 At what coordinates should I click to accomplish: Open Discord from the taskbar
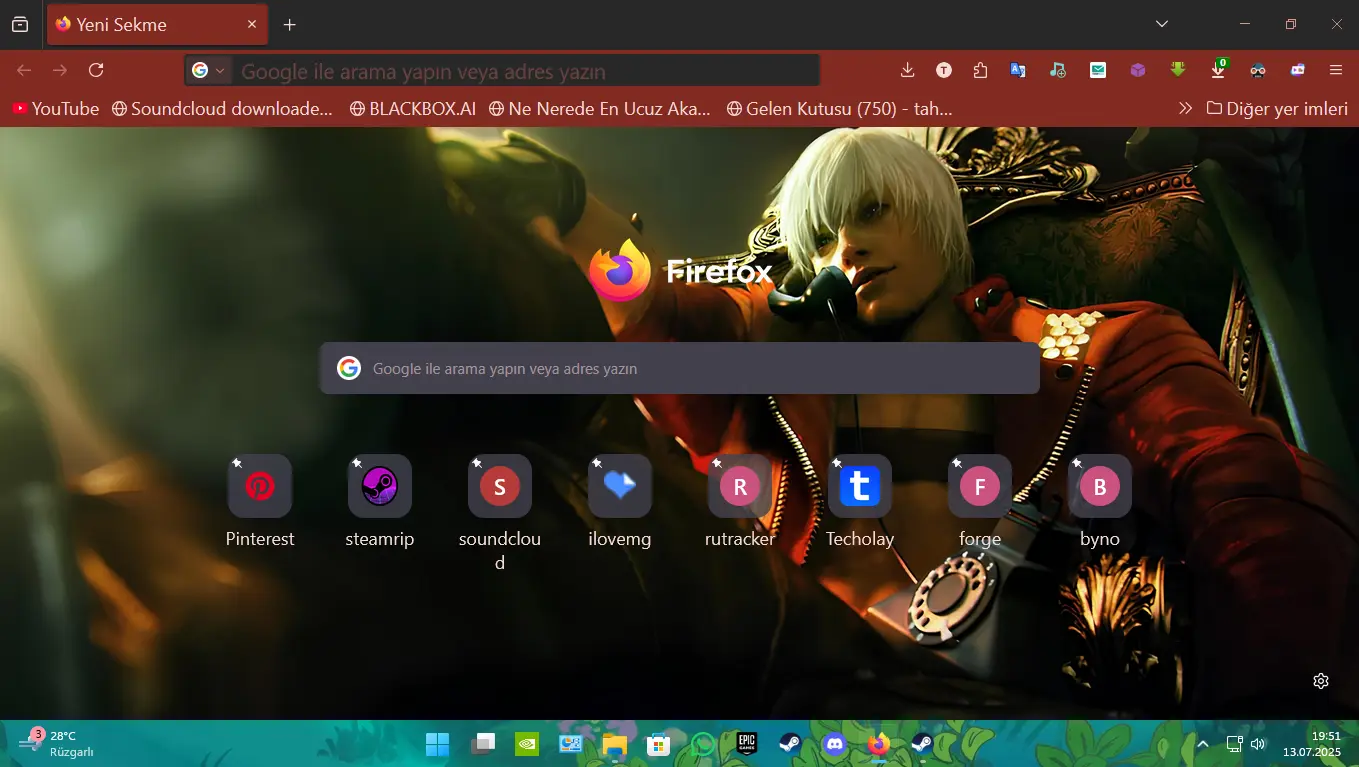click(834, 744)
